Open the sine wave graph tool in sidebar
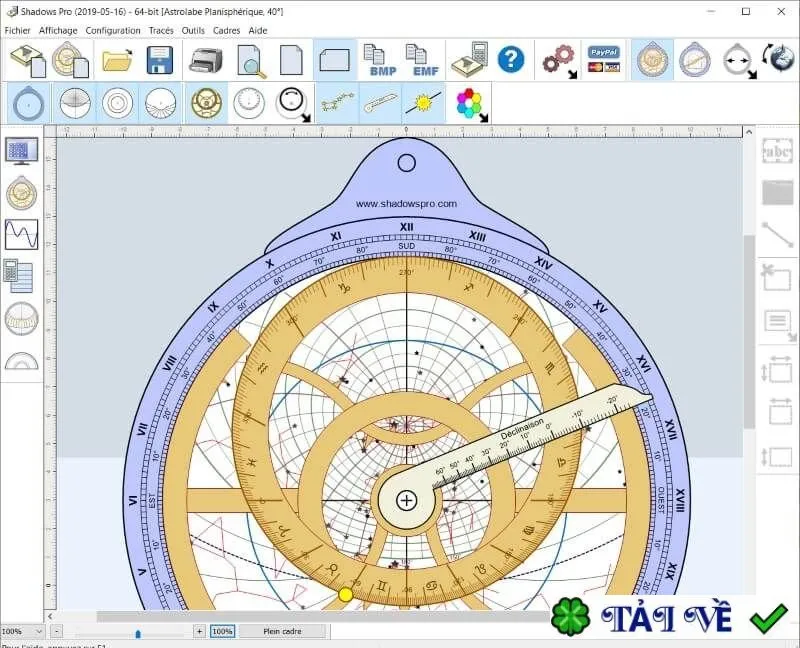 click(21, 234)
